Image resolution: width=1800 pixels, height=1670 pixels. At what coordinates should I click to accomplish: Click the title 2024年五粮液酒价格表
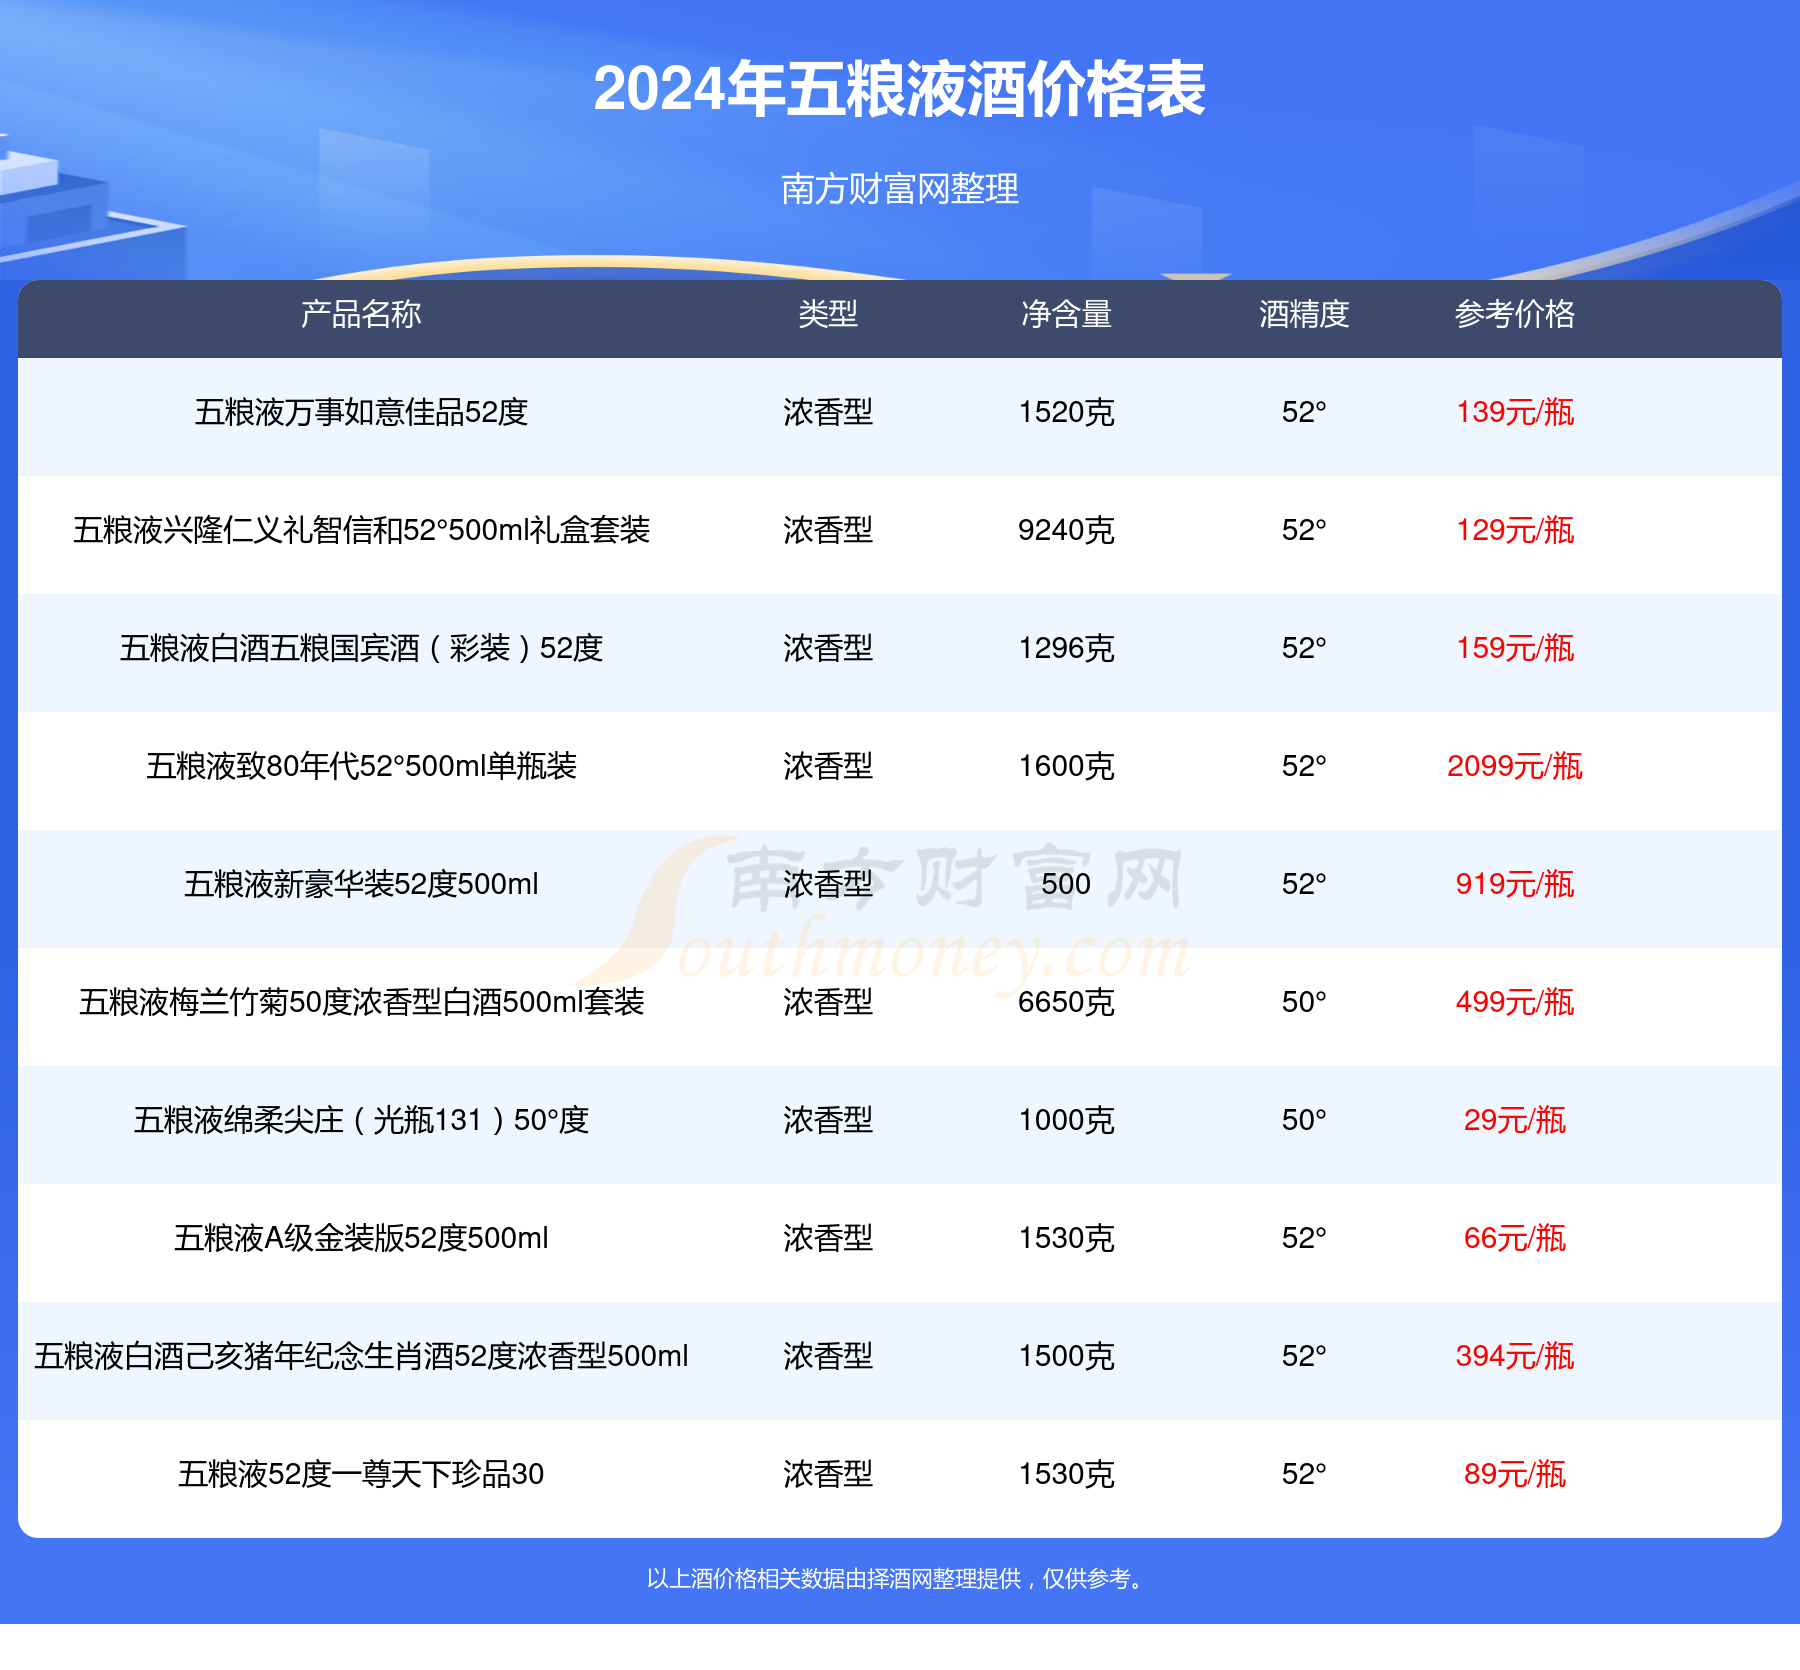pyautogui.click(x=899, y=89)
